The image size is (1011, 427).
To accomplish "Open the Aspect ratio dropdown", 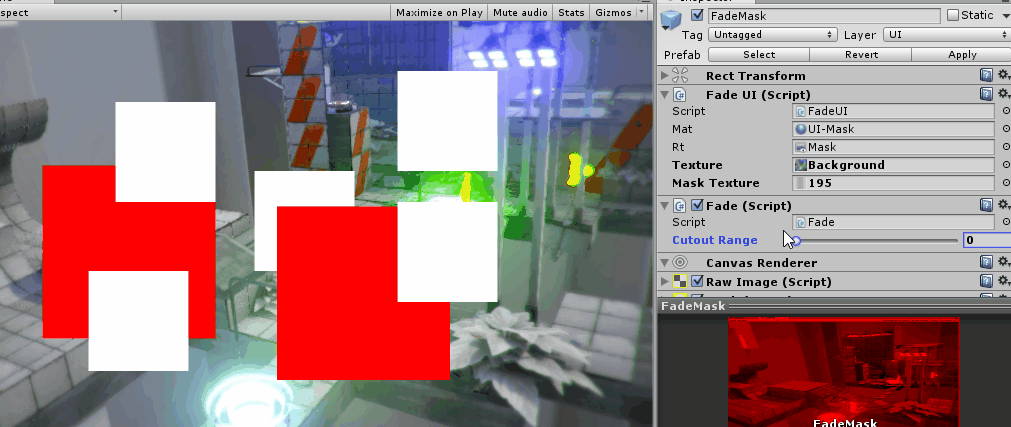I will coord(60,12).
